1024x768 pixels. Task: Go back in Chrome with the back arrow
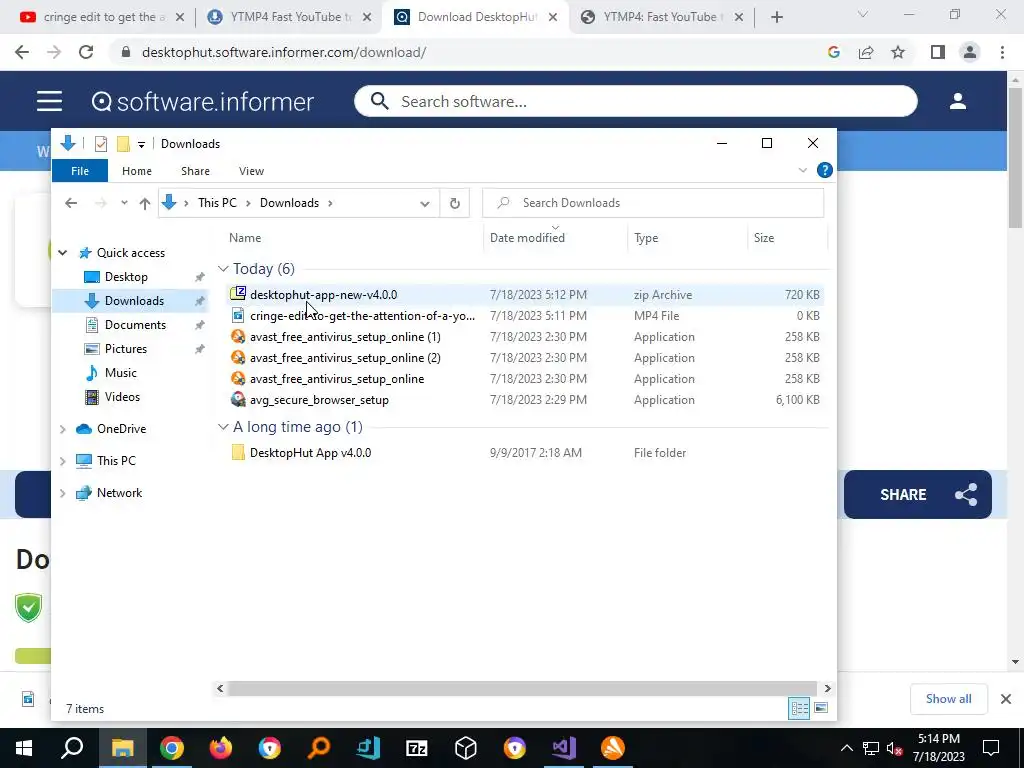click(x=22, y=52)
